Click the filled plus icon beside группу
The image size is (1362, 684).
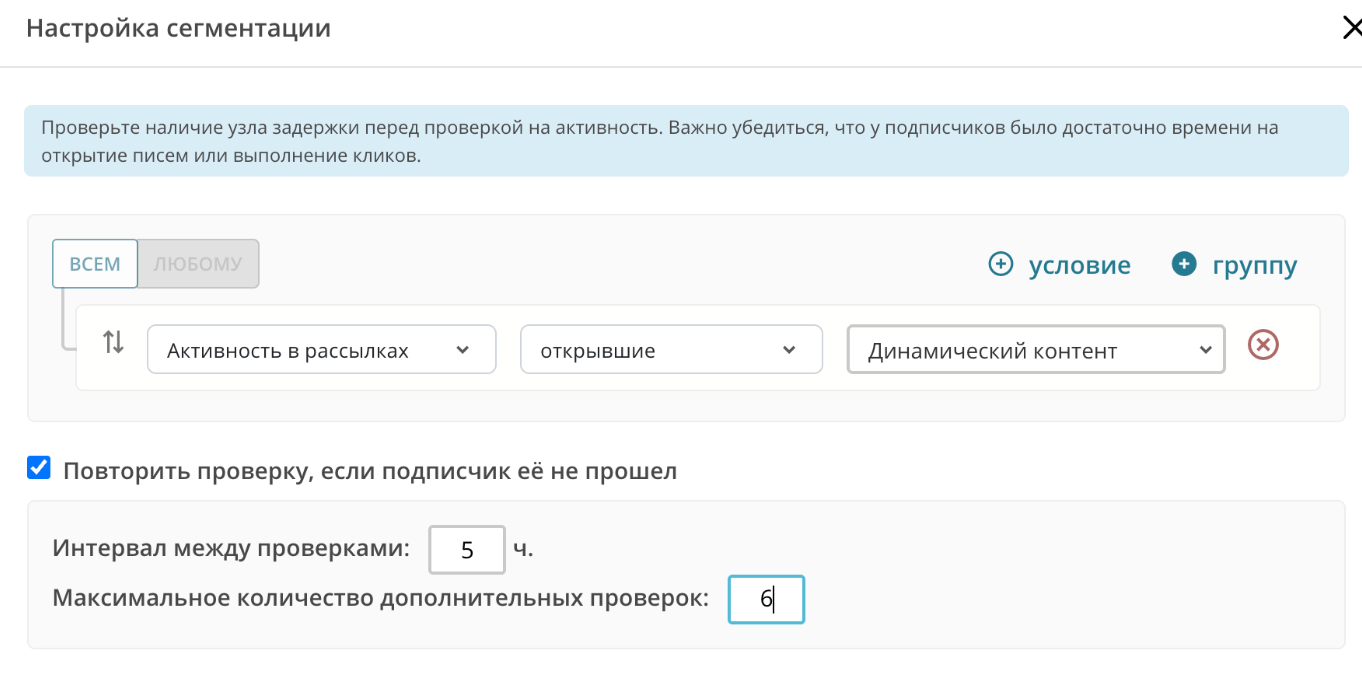pyautogui.click(x=1184, y=264)
